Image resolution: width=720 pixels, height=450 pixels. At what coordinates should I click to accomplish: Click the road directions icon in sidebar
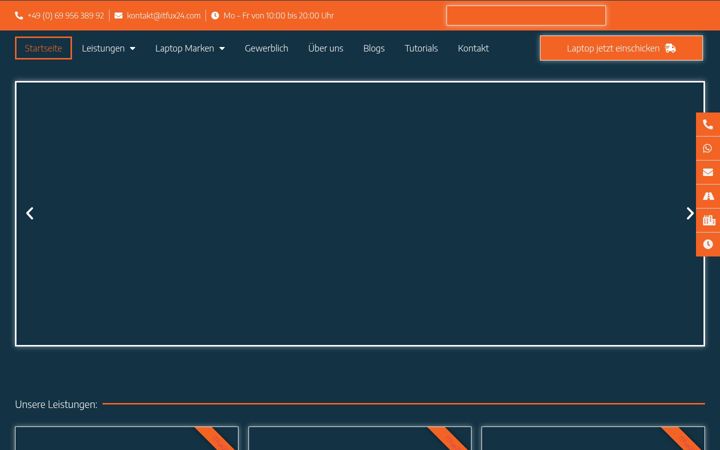(x=708, y=196)
